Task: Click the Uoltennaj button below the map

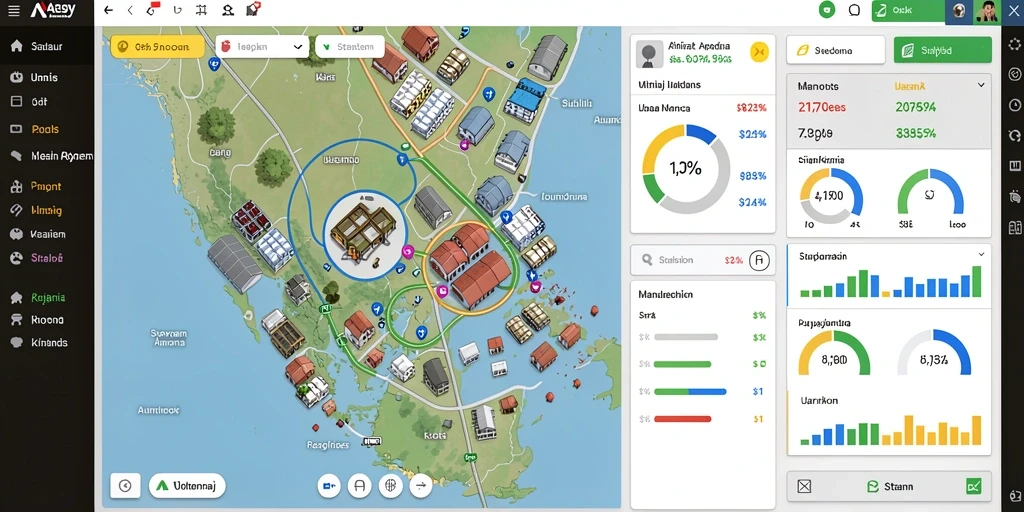Action: click(187, 486)
